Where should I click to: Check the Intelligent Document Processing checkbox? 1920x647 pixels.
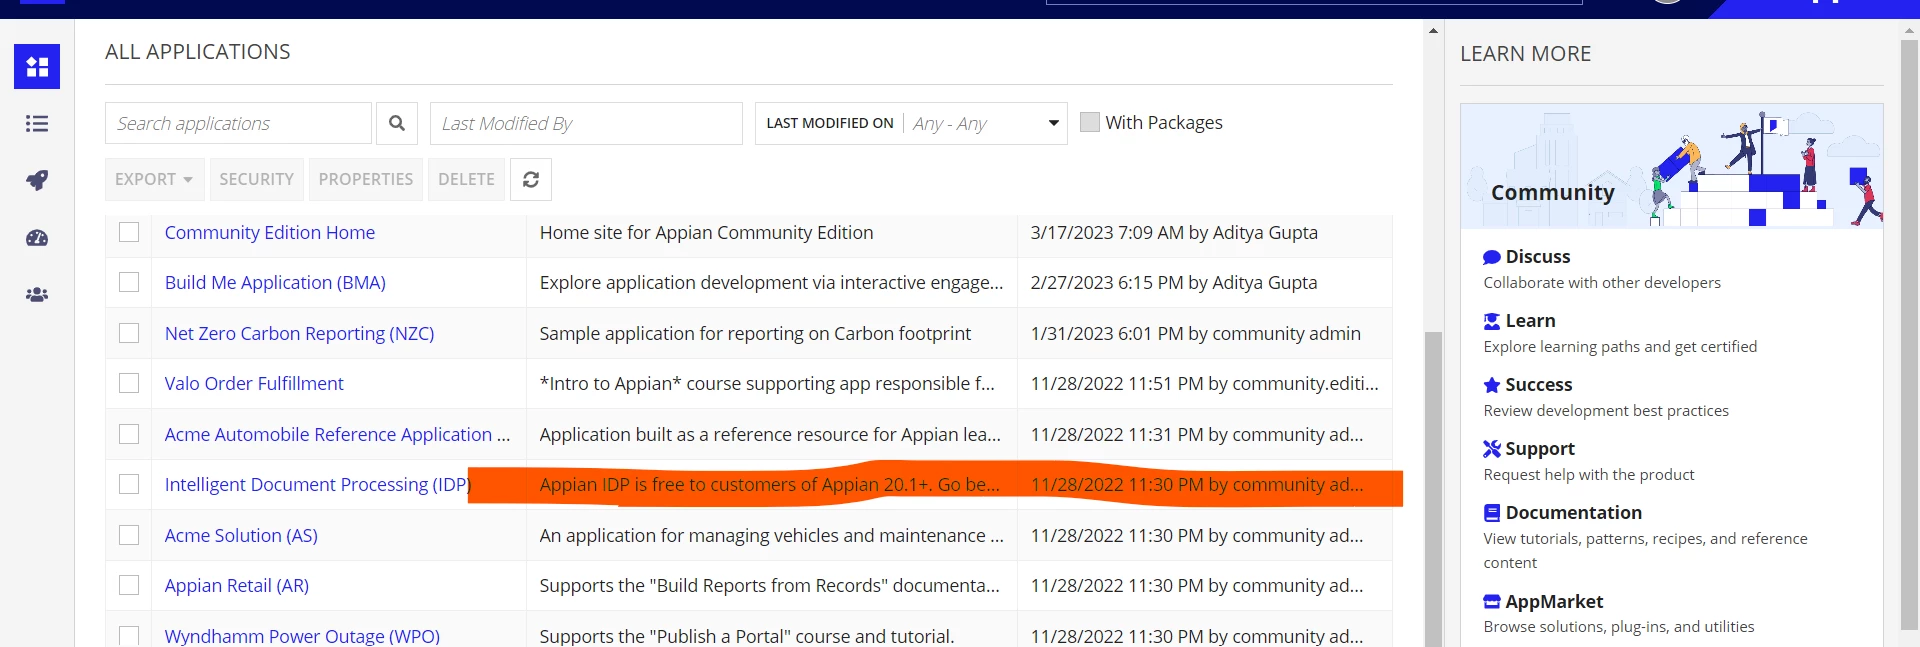click(129, 484)
